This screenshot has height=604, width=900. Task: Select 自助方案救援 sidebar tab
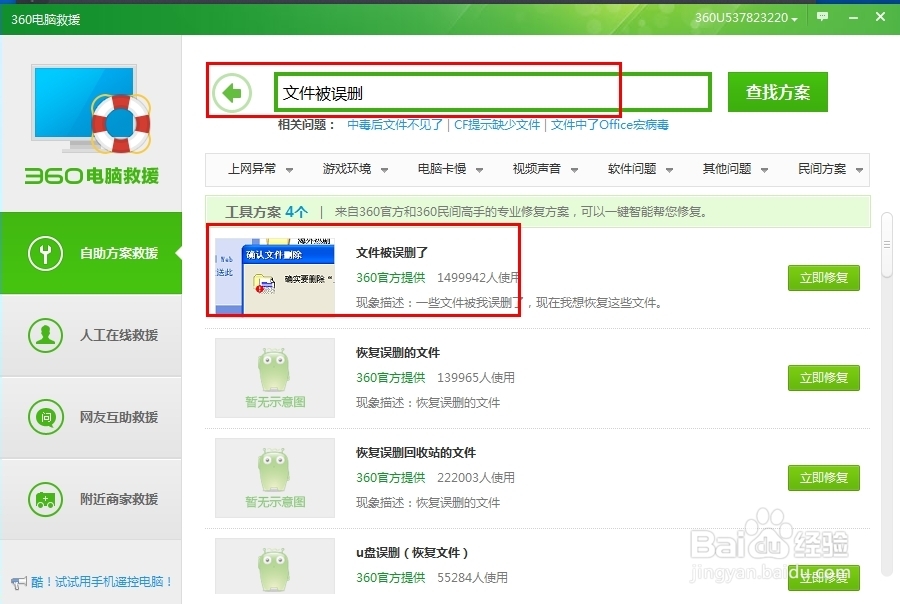pyautogui.click(x=91, y=253)
